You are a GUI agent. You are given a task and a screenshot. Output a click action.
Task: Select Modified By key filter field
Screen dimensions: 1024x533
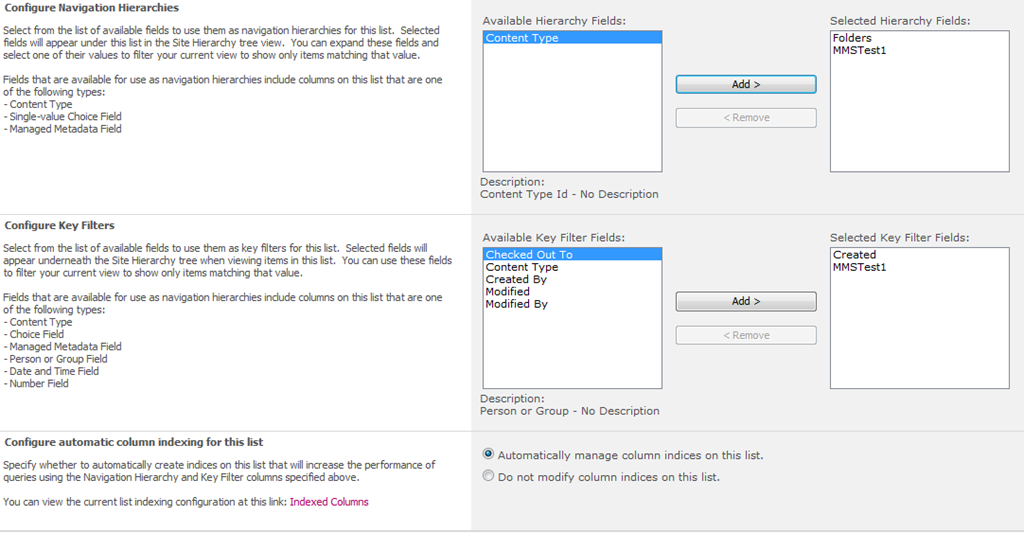click(x=516, y=304)
